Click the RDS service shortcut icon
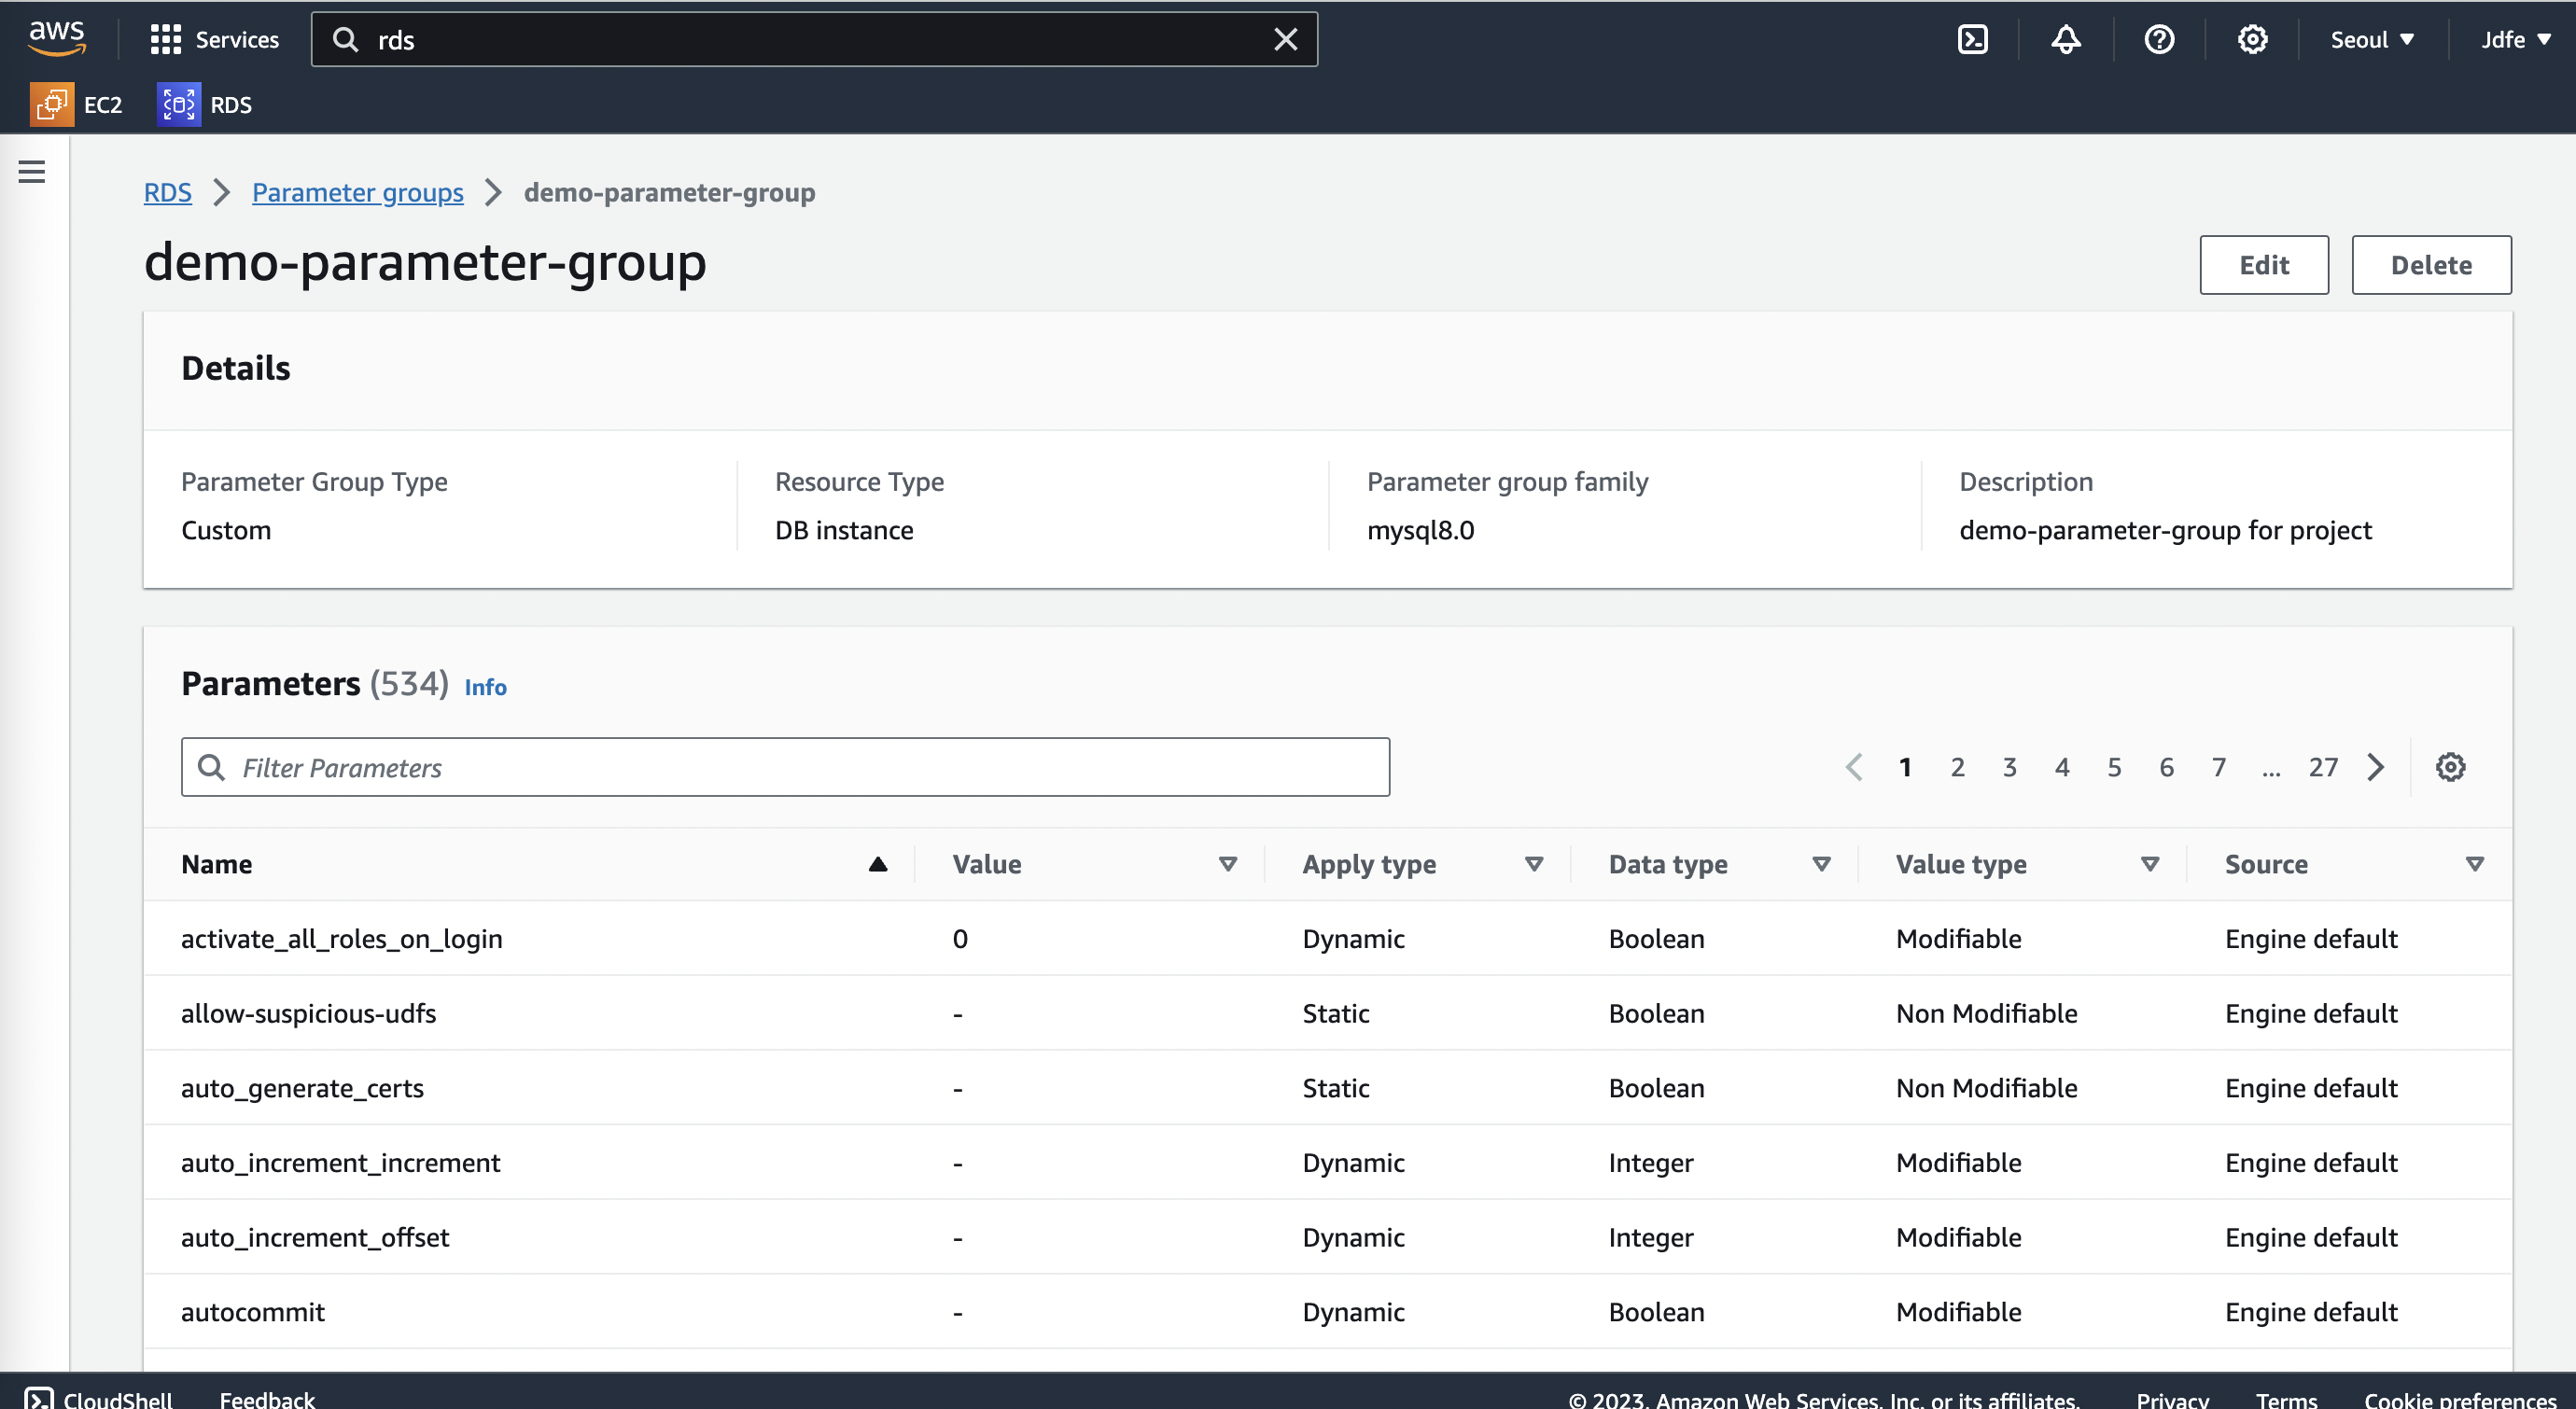Viewport: 2576px width, 1409px height. (178, 105)
